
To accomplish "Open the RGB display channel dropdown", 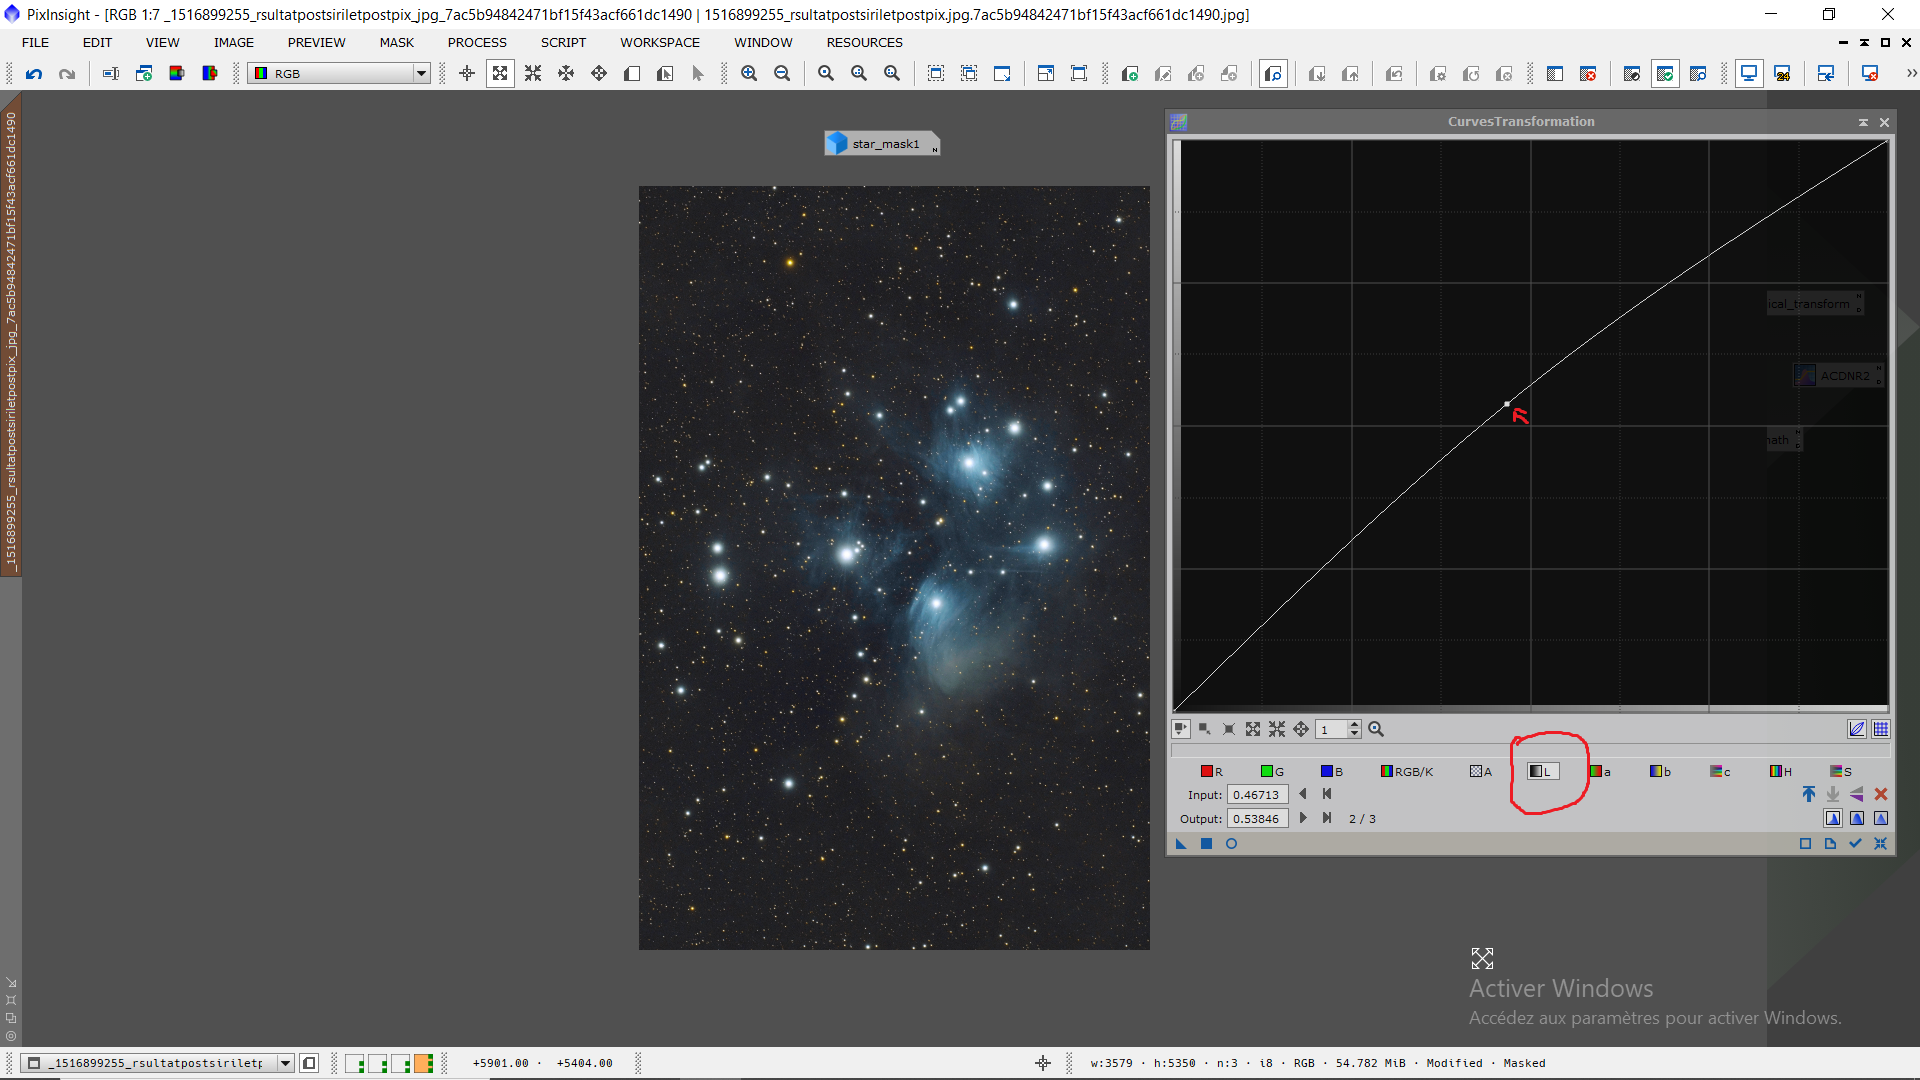I will (x=421, y=73).
